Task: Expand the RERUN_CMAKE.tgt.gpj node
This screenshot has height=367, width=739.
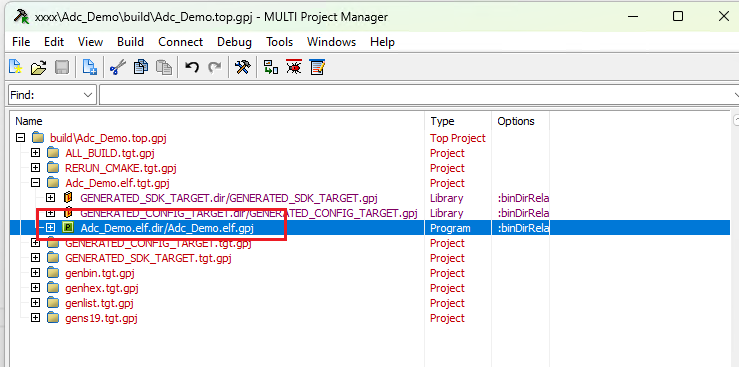Action: tap(35, 168)
